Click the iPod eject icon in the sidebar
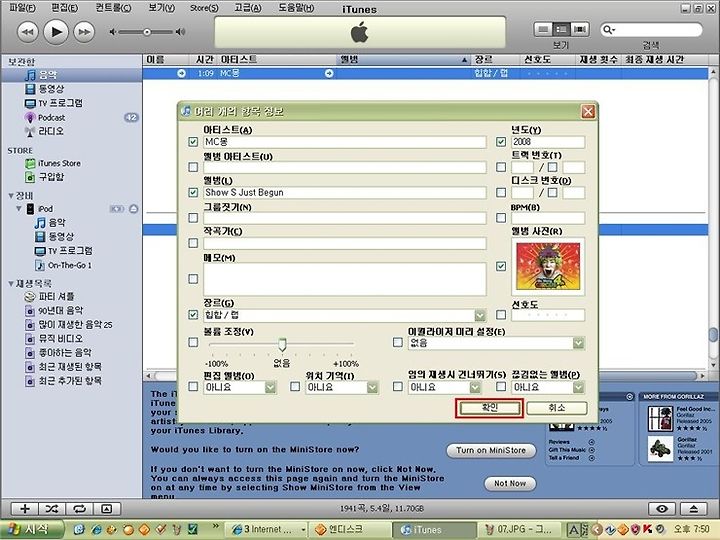 (x=134, y=209)
